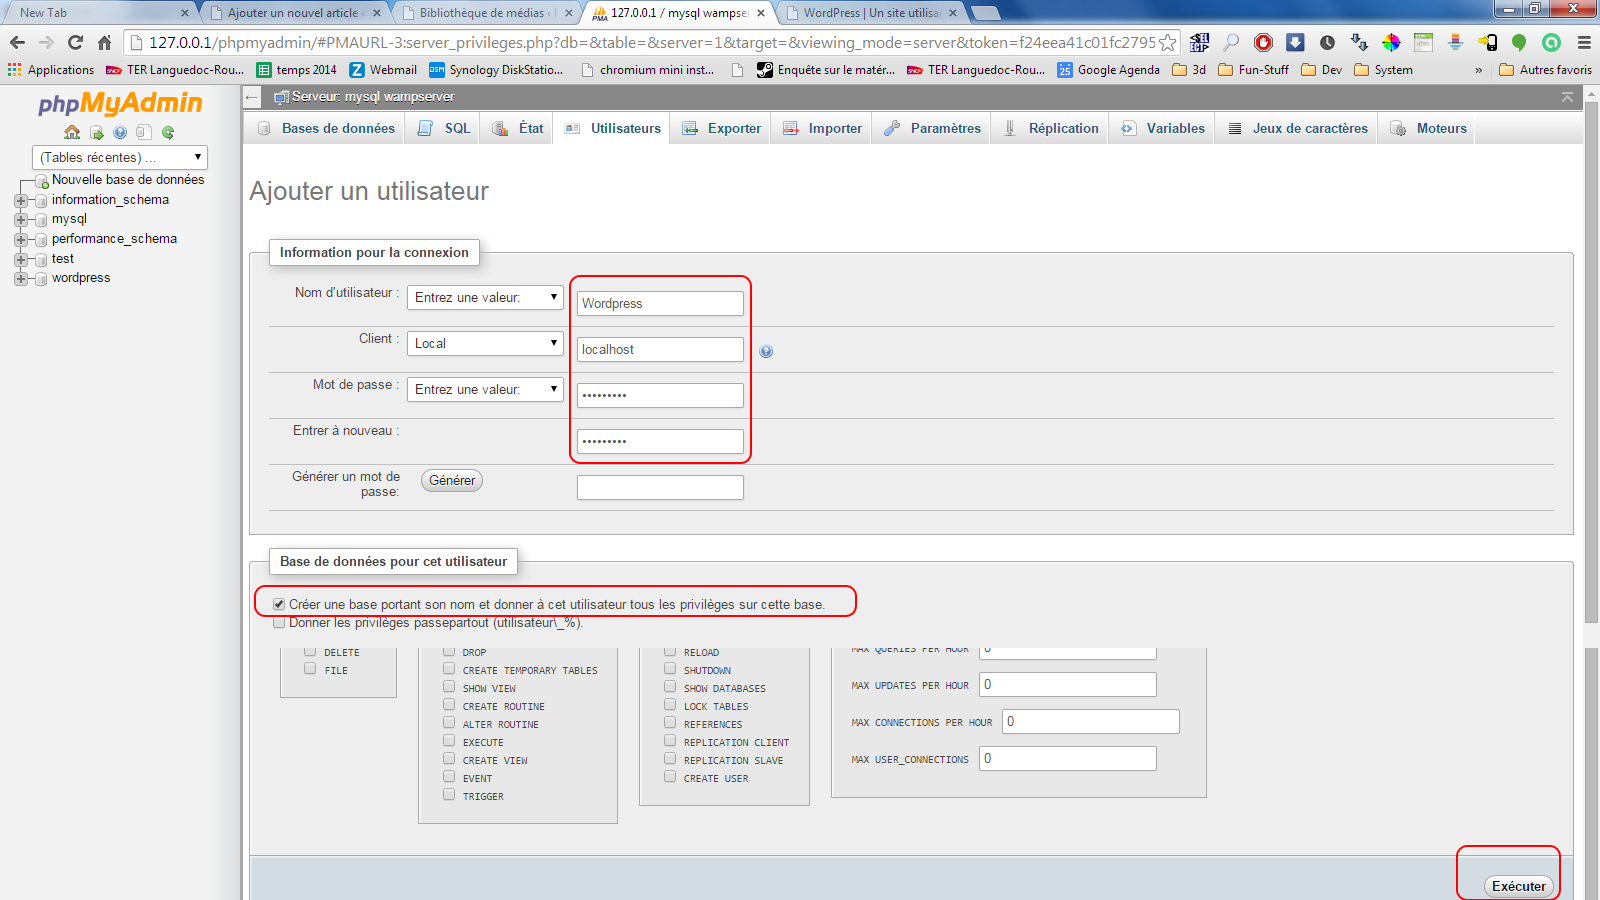Enable the FILE privilege checkbox

[310, 669]
